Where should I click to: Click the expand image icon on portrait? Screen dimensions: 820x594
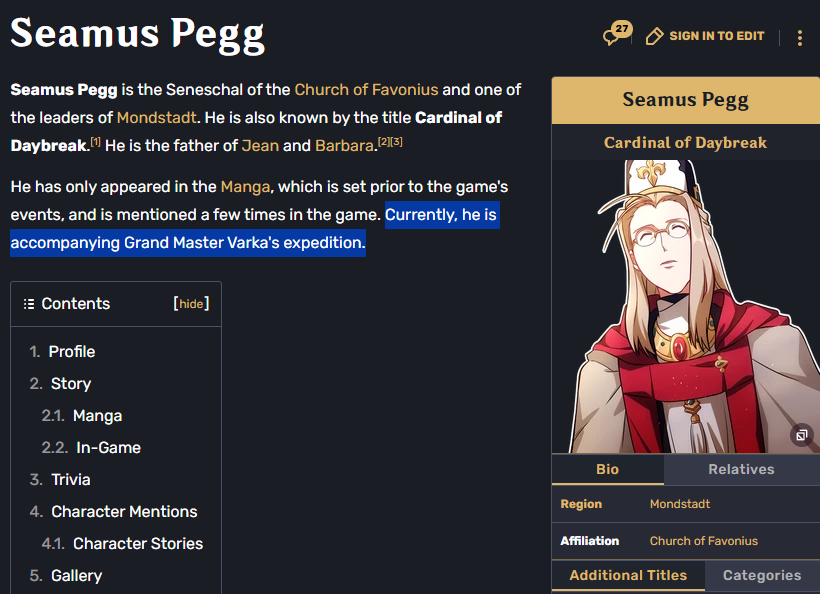pos(802,435)
